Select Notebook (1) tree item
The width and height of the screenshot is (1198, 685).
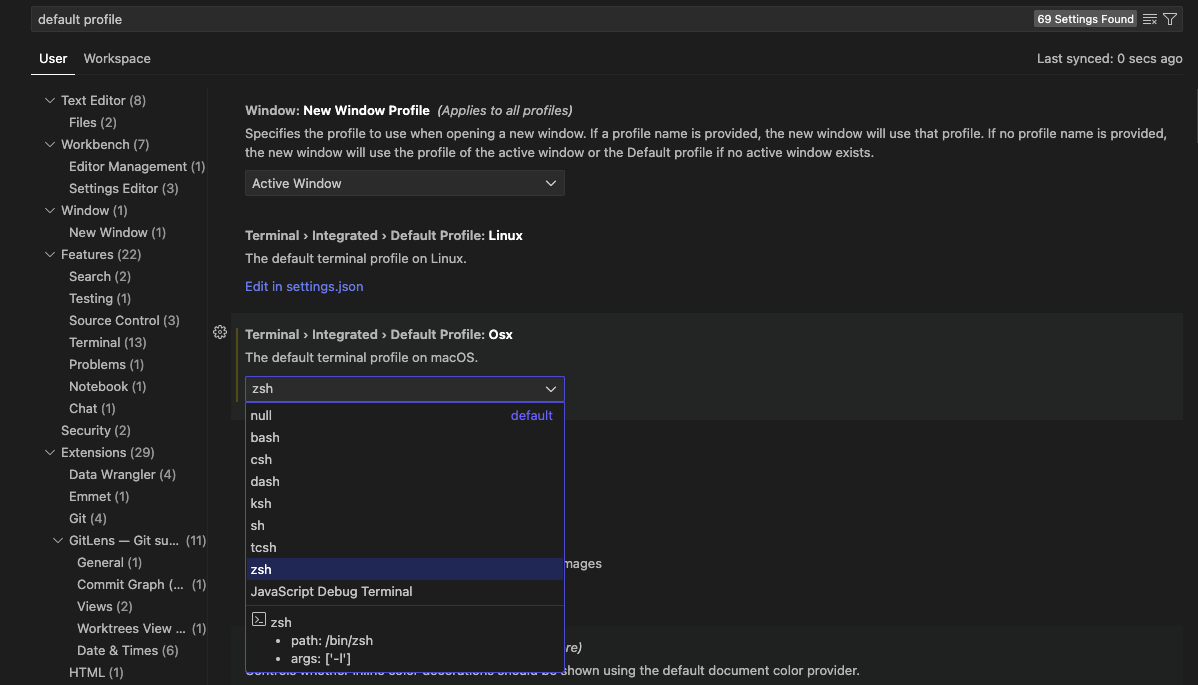point(107,386)
